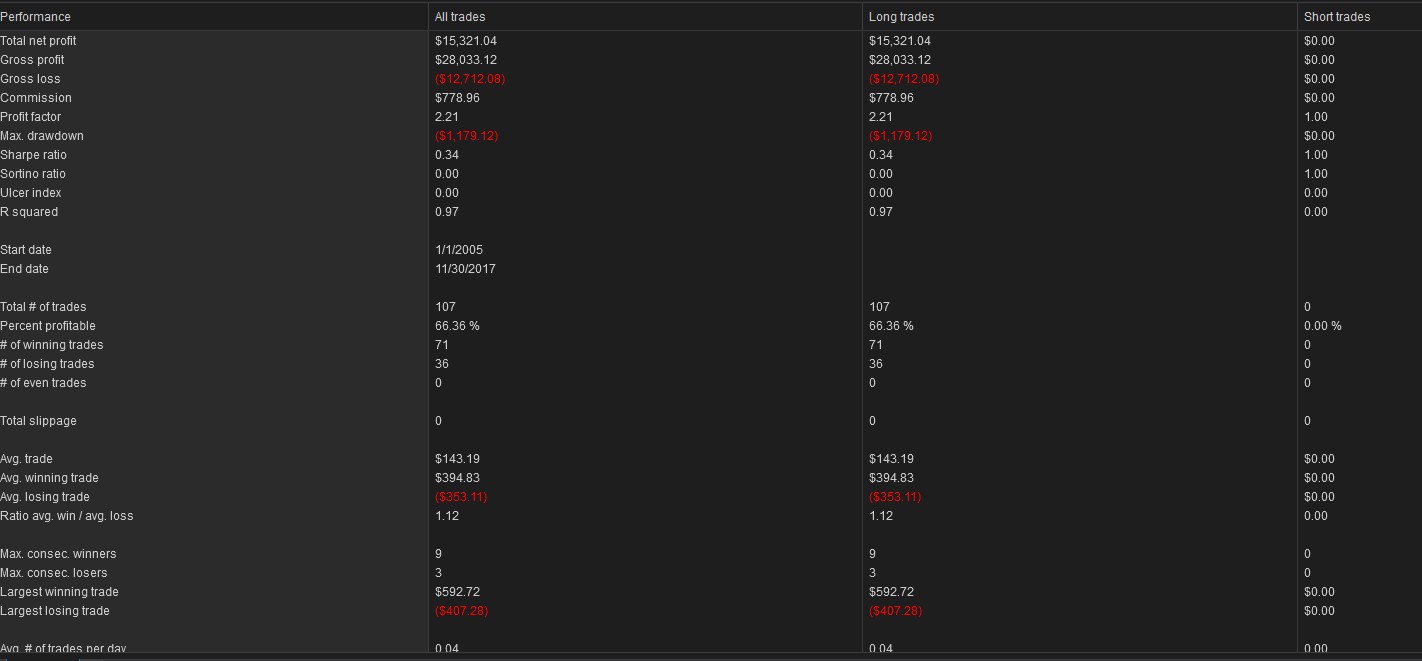Select the End date value 11/30/2017

click(x=465, y=269)
